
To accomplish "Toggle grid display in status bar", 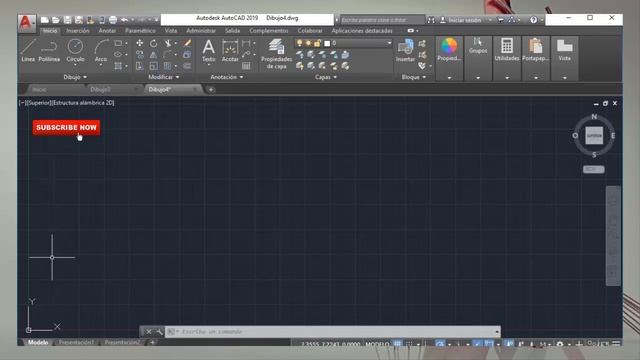I will (x=397, y=344).
